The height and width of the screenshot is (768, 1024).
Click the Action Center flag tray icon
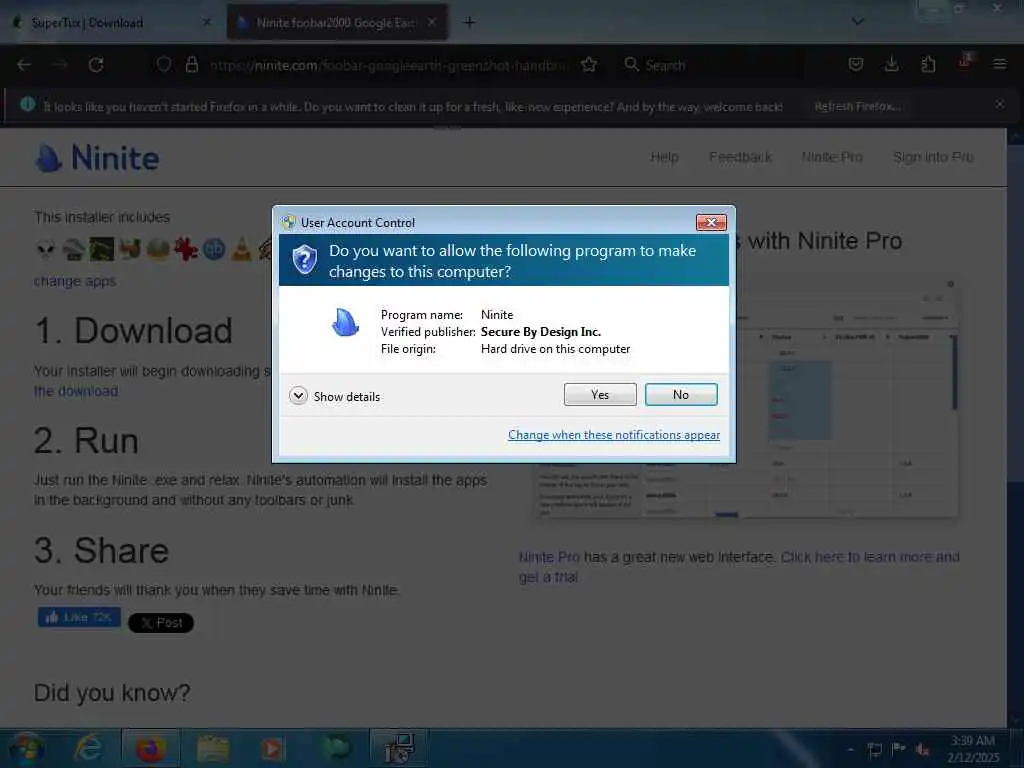pyautogui.click(x=899, y=749)
